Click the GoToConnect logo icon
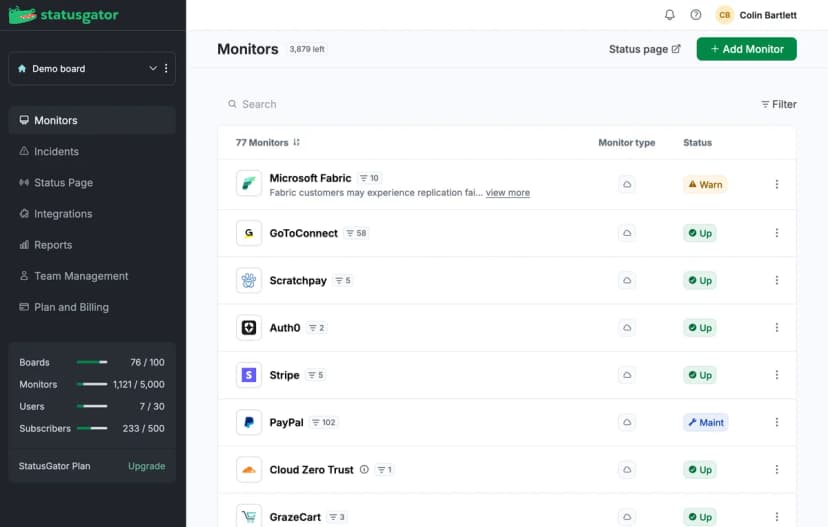The image size is (828, 527). (249, 233)
